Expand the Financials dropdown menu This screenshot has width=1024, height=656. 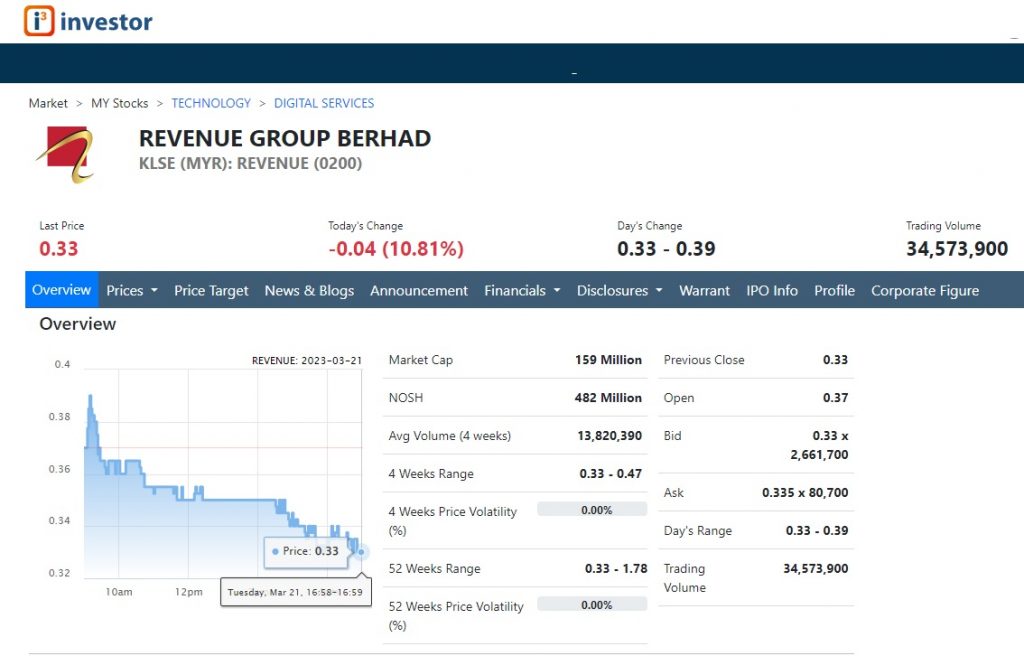click(x=522, y=290)
